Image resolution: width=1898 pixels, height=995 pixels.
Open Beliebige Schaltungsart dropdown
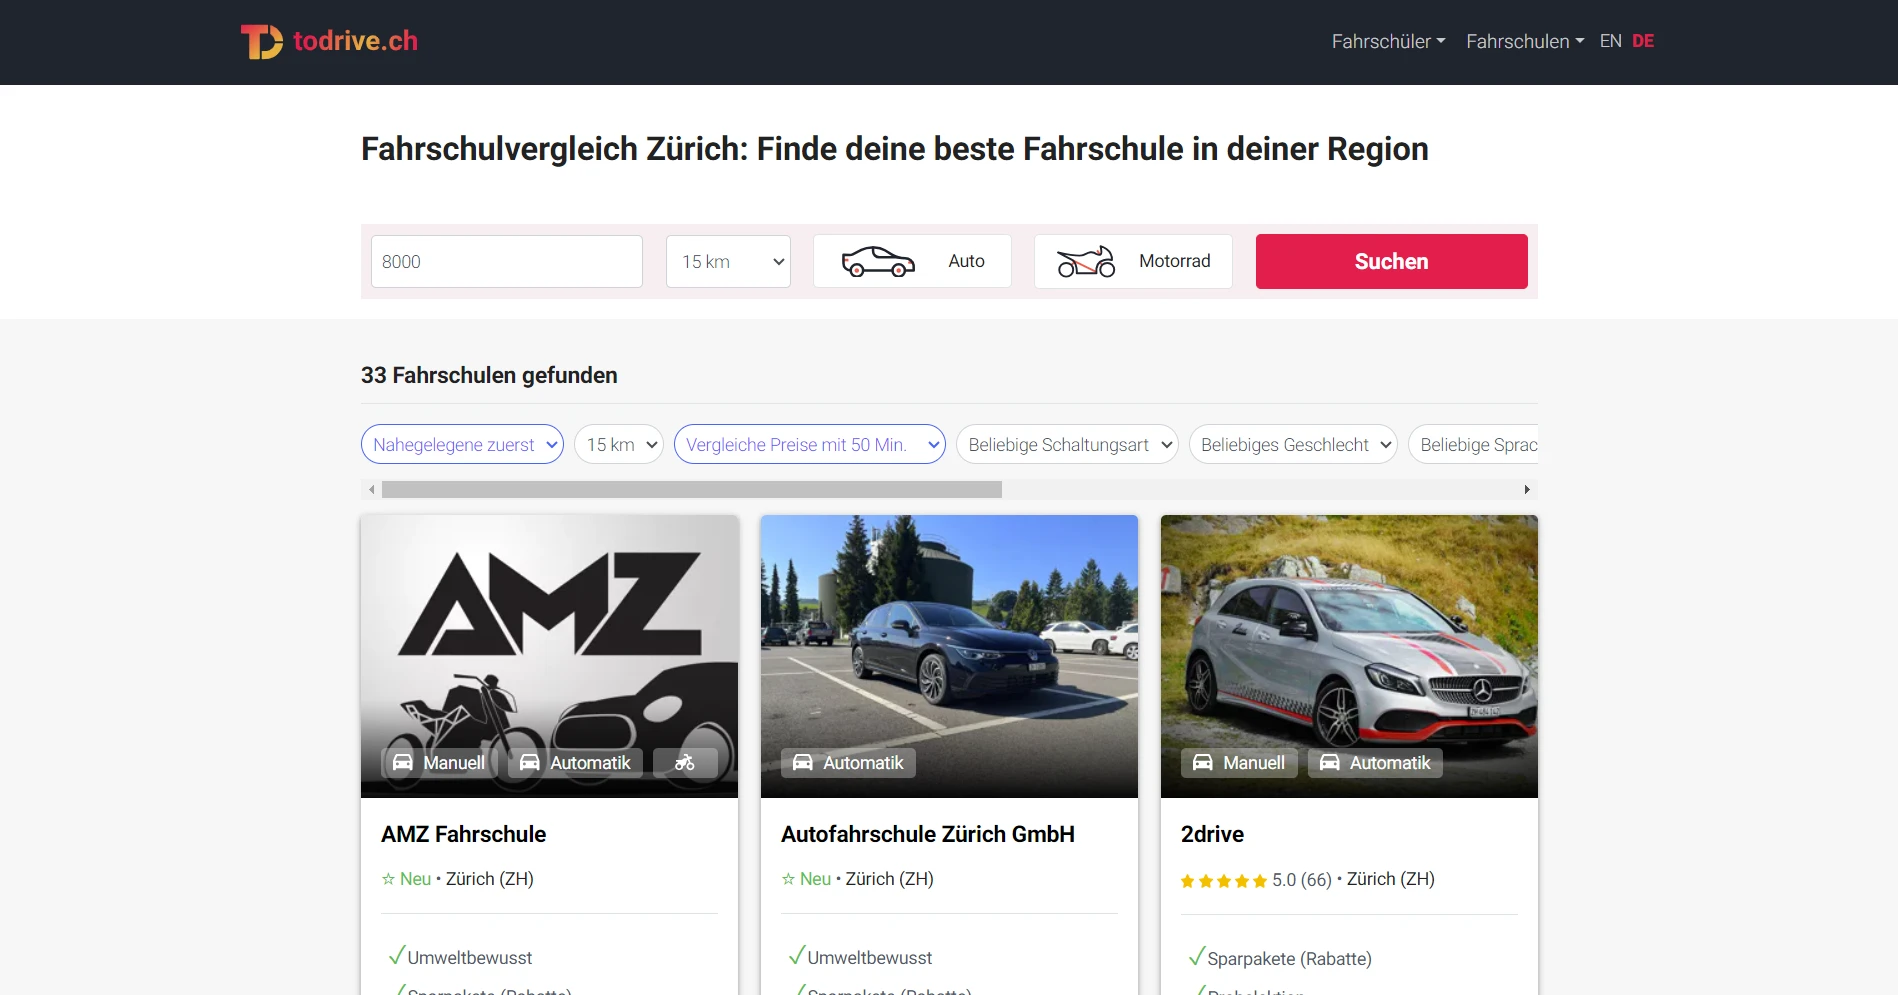pos(1067,445)
